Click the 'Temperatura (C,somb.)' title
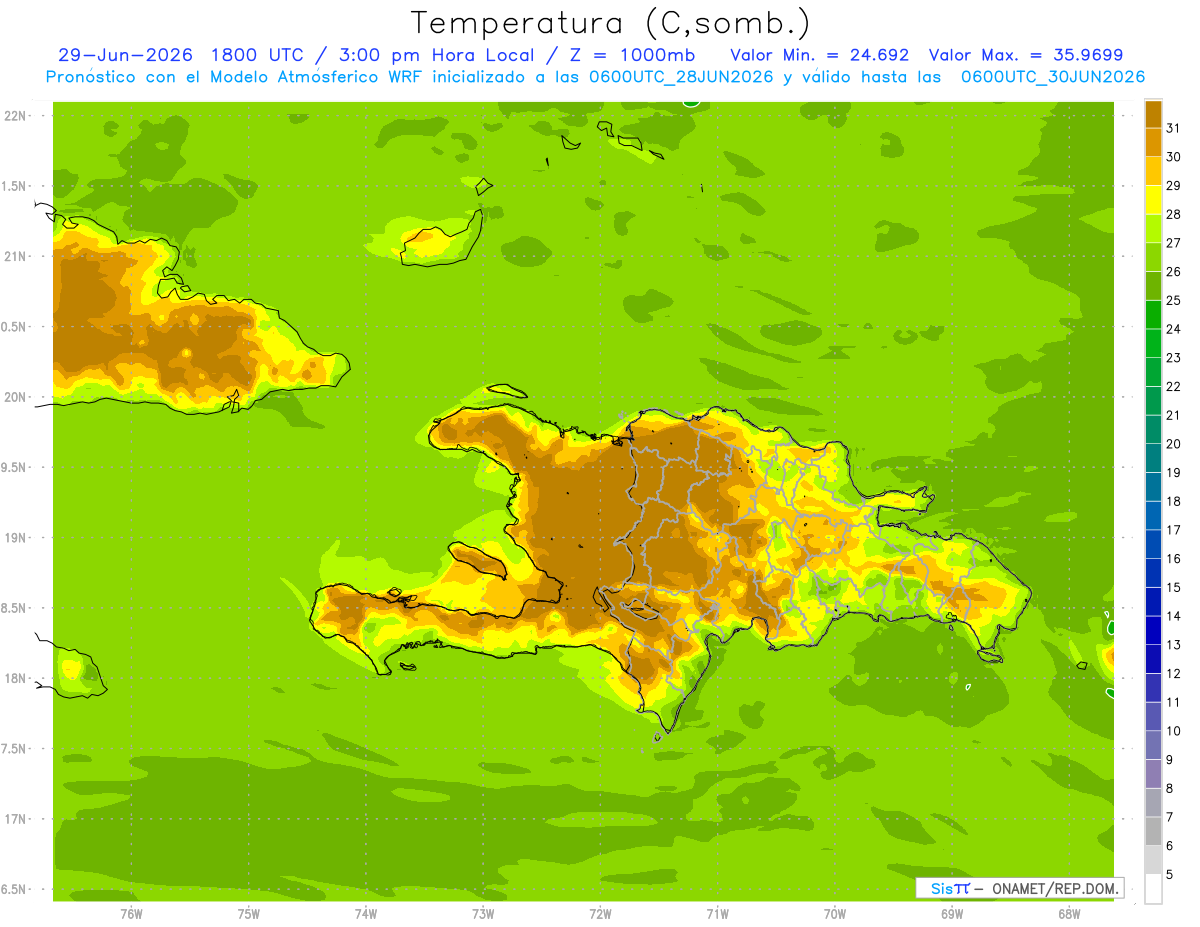The image size is (1200, 927). click(x=610, y=24)
